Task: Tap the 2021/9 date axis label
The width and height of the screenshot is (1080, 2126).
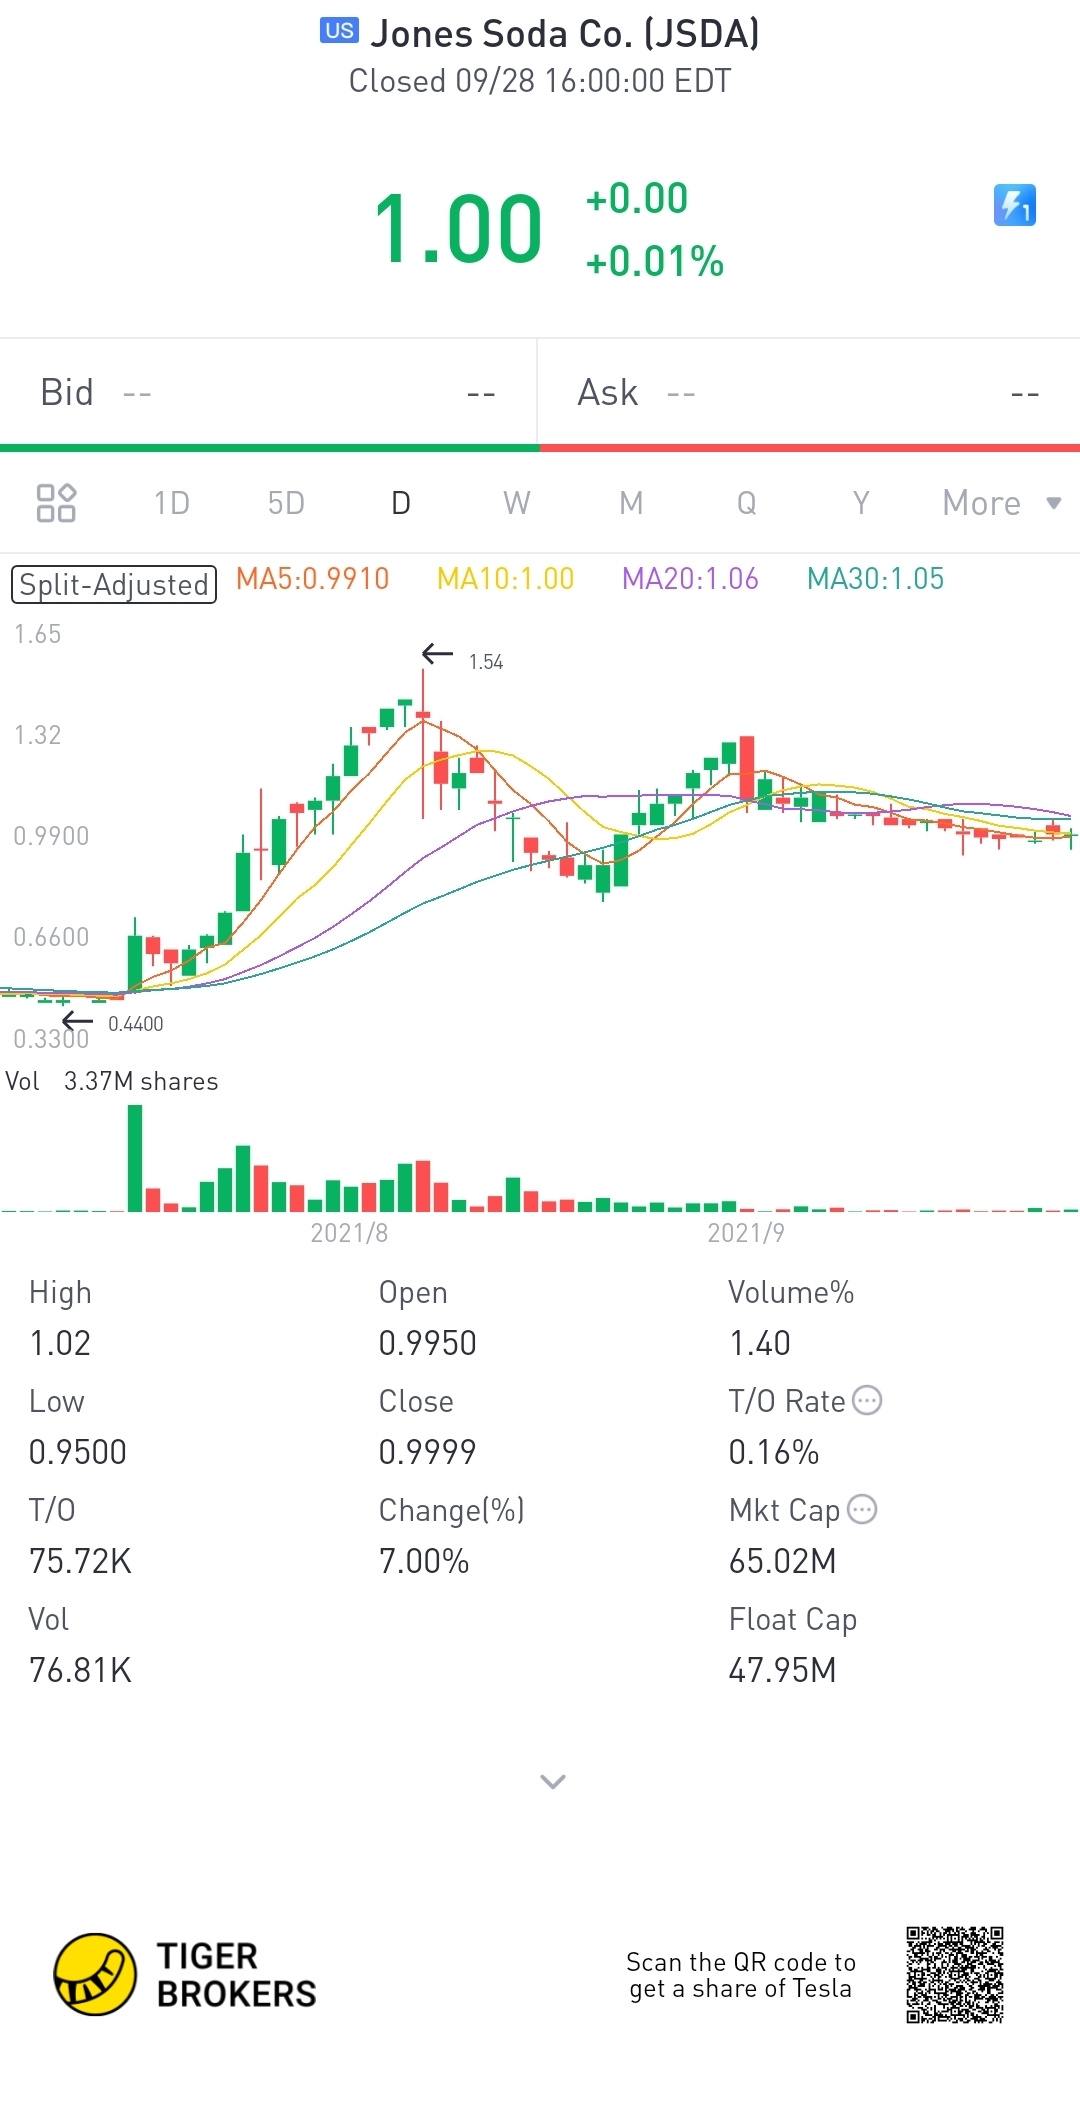Action: pos(746,1233)
